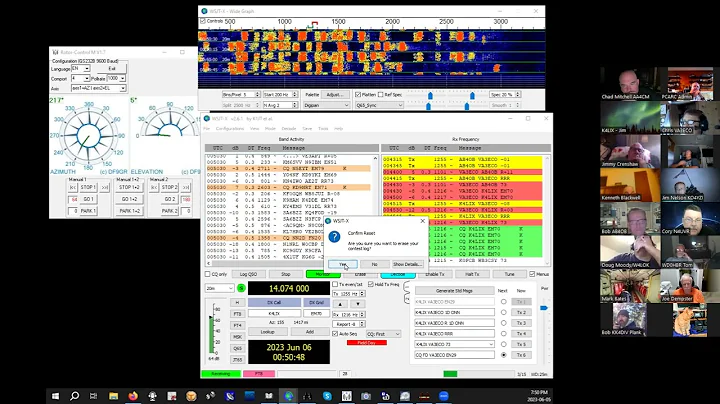The height and width of the screenshot is (404, 720).
Task: Click the Yes button in Confirm Reset dialog
Action: [x=343, y=264]
